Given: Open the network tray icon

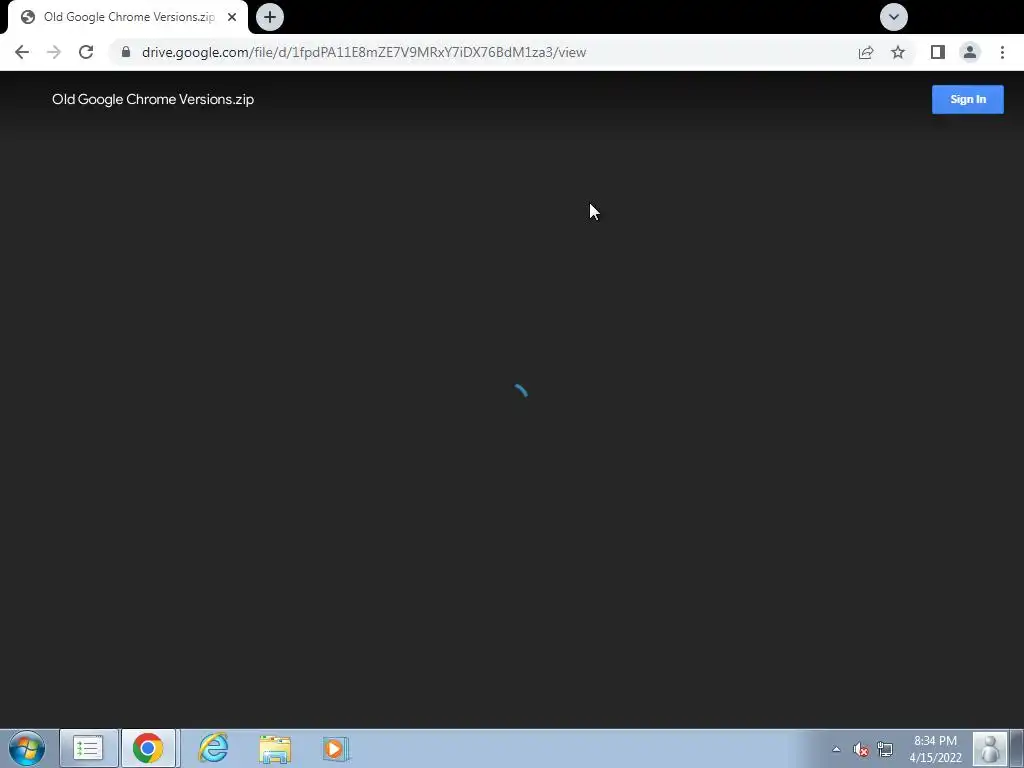Looking at the screenshot, I should coord(885,750).
